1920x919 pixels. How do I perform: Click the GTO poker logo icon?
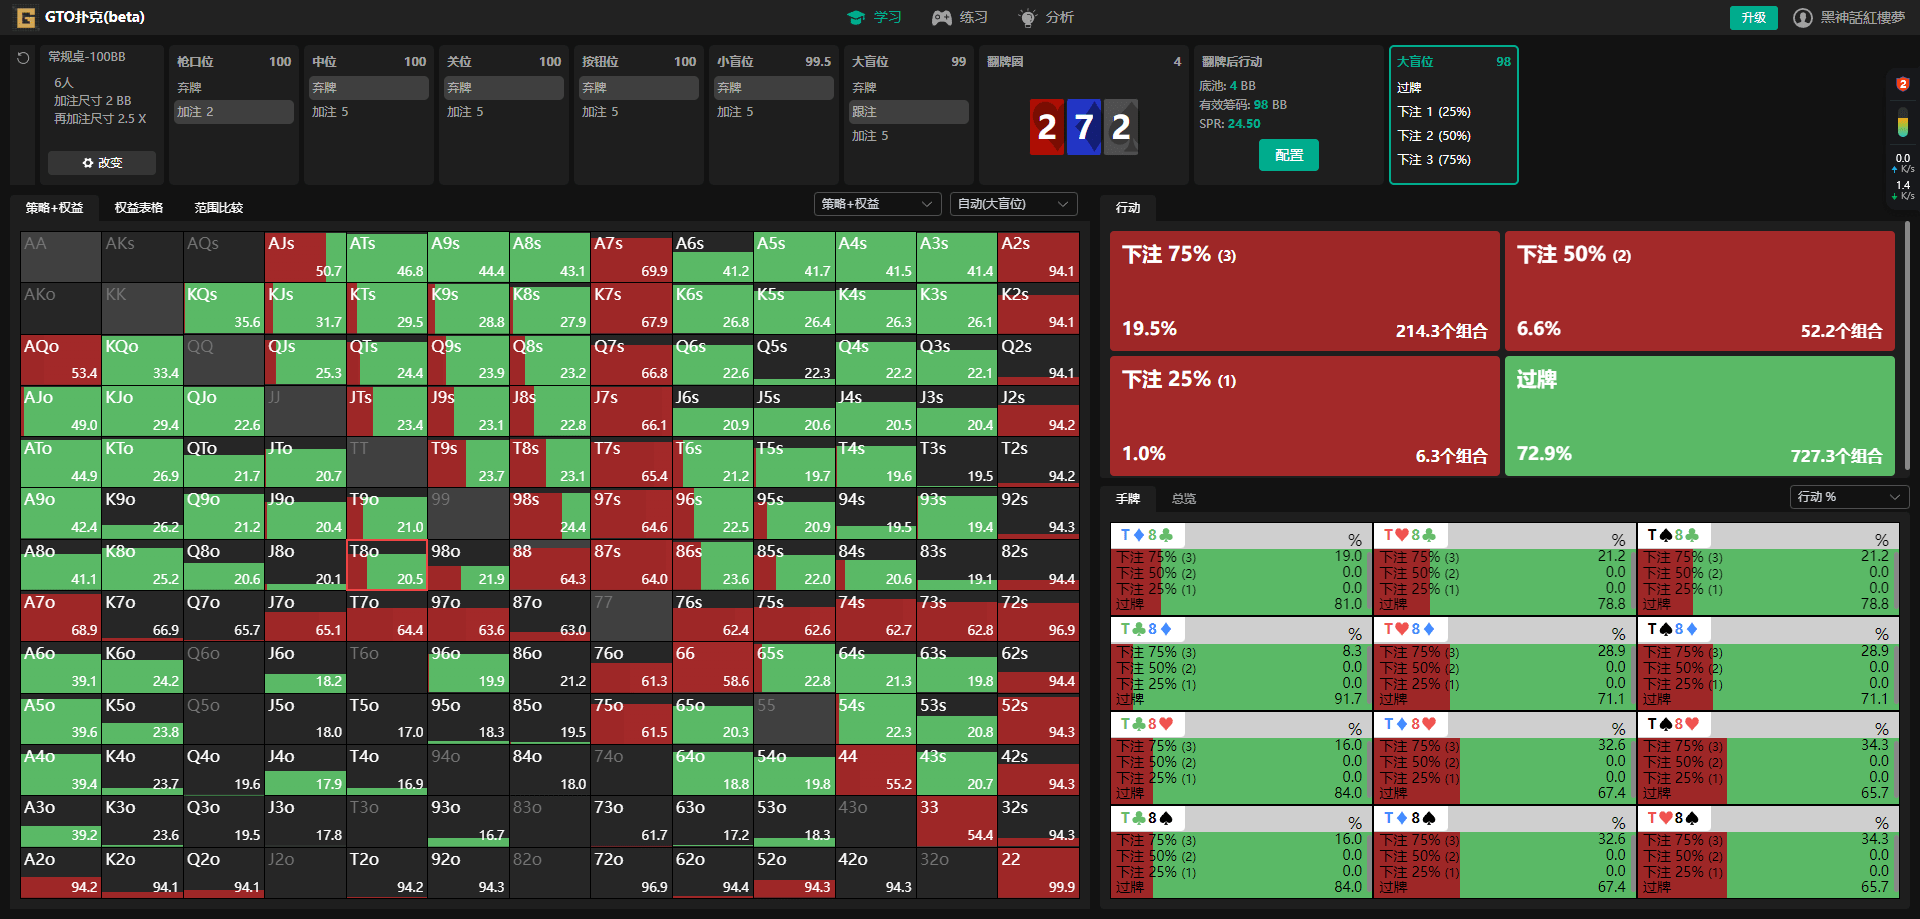[x=25, y=17]
